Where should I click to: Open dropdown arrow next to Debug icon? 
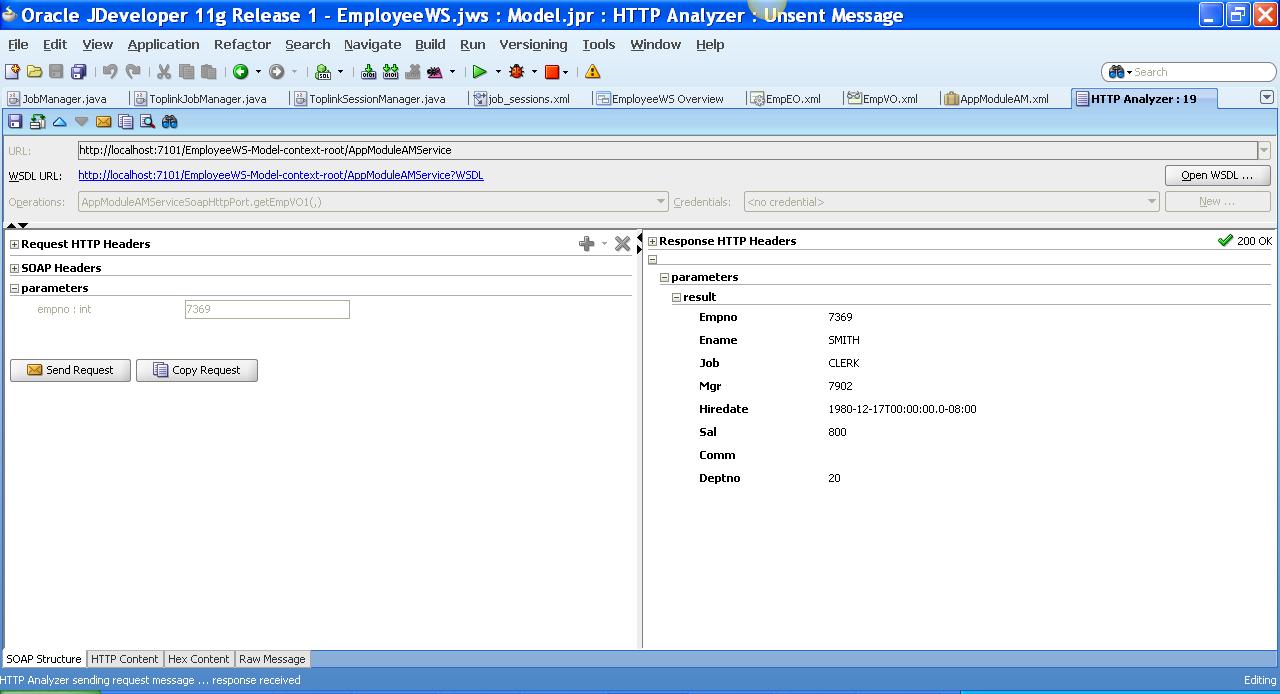tap(534, 72)
